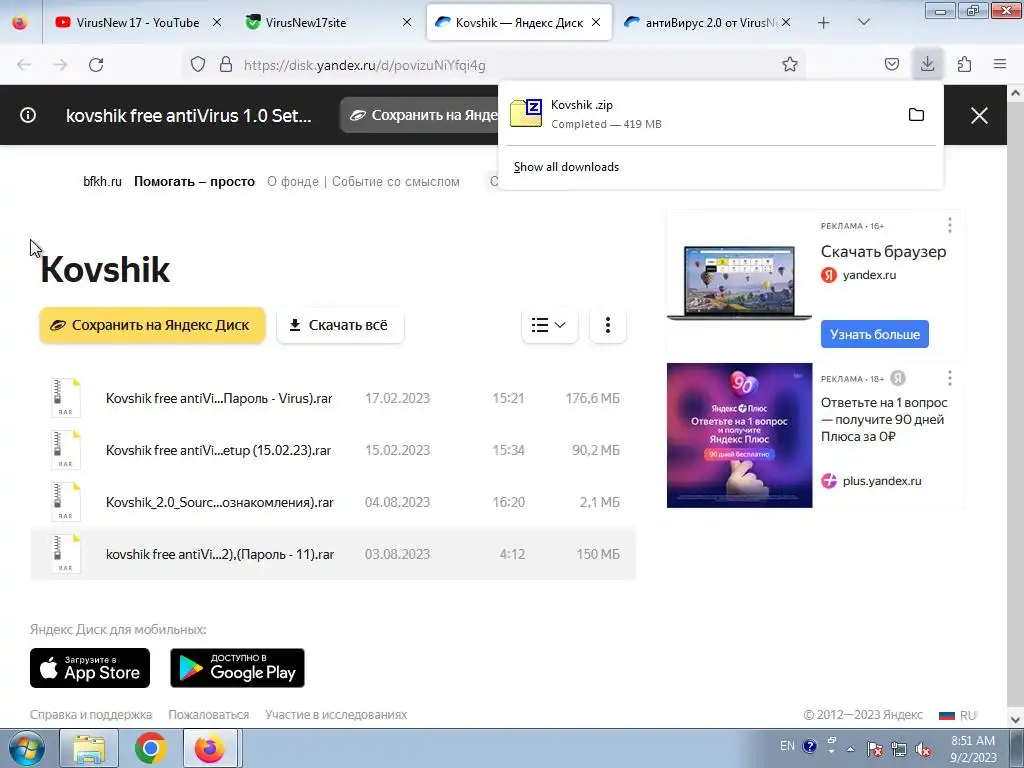Image resolution: width=1024 pixels, height=768 pixels.
Task: Click Справка и поддержка footer link
Action: pos(91,714)
